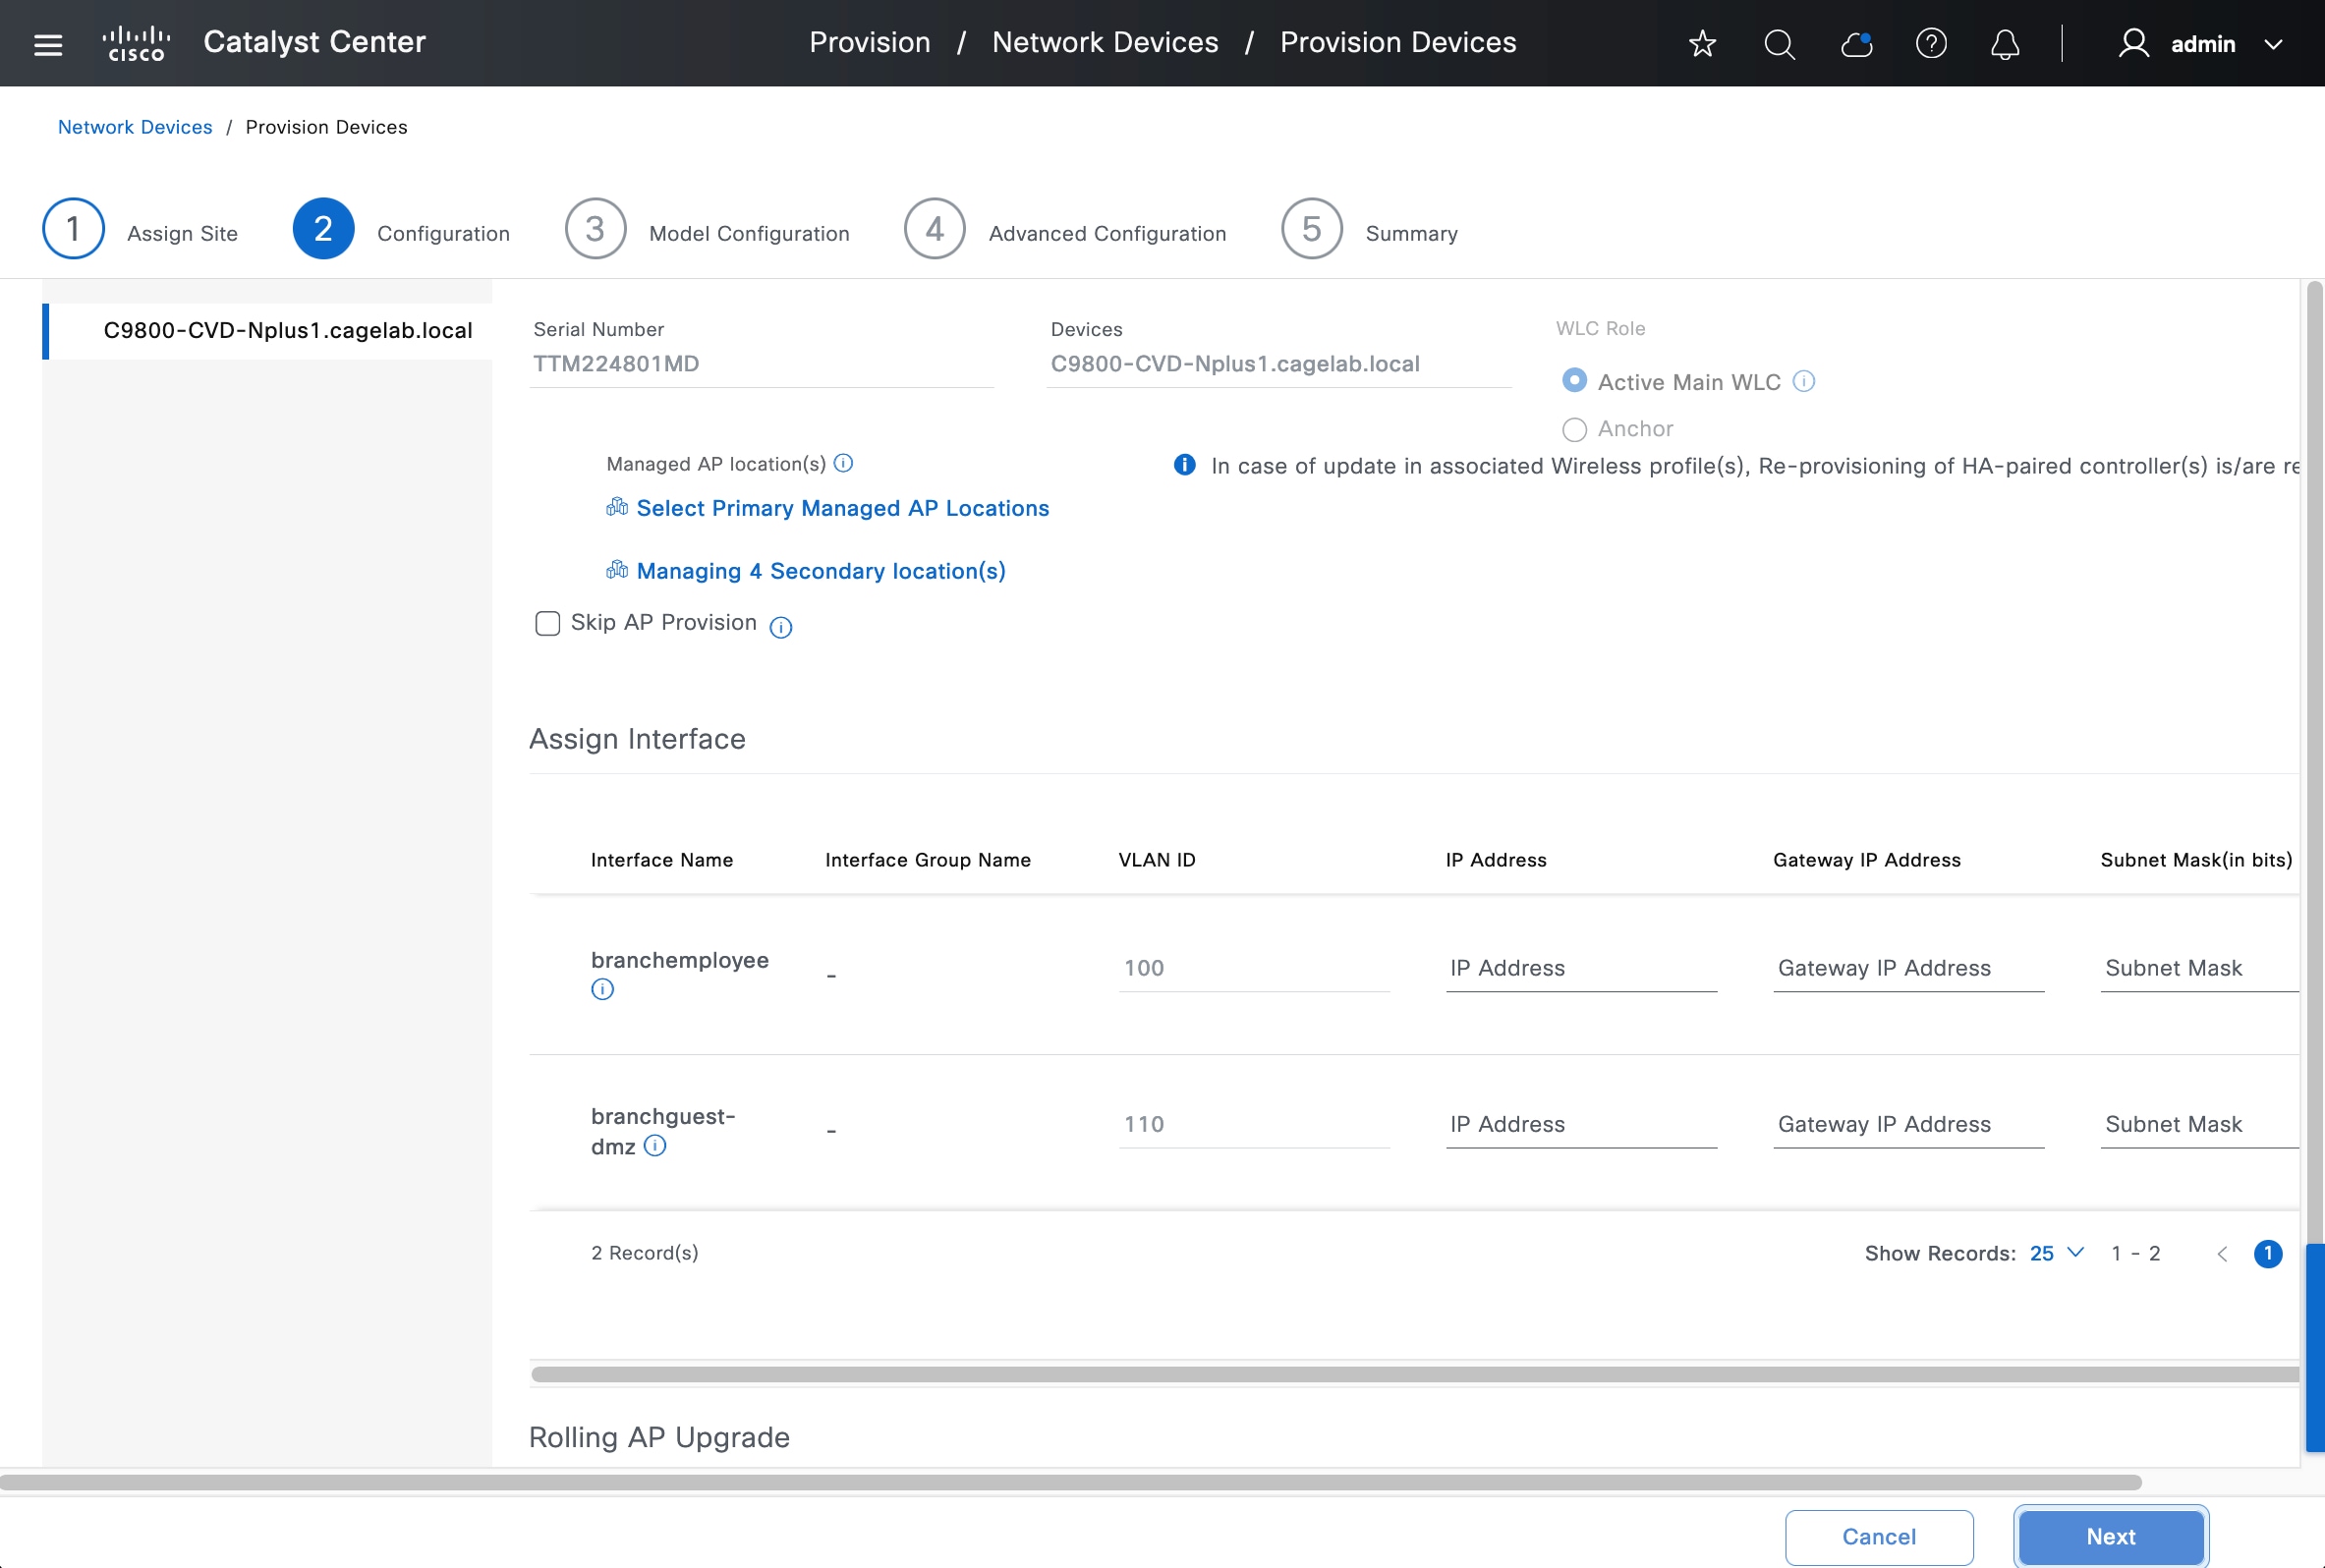Open the help question mark icon
Image resolution: width=2325 pixels, height=1568 pixels.
[x=1931, y=44]
